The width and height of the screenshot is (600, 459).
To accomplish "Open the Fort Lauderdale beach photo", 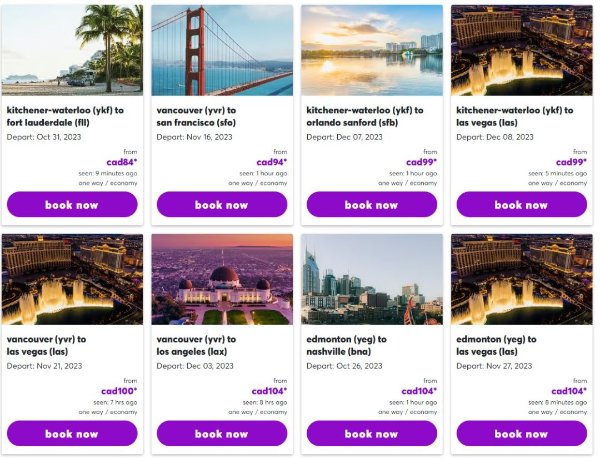I will coord(72,50).
